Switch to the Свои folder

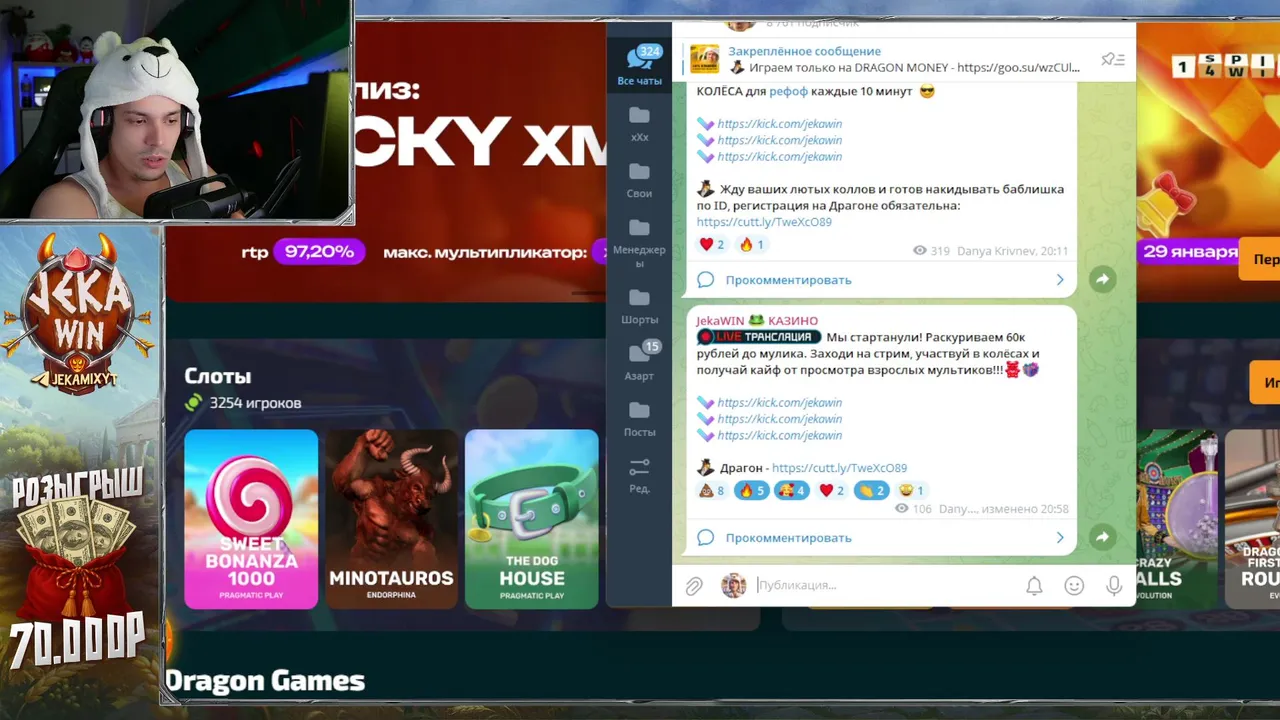coord(639,180)
